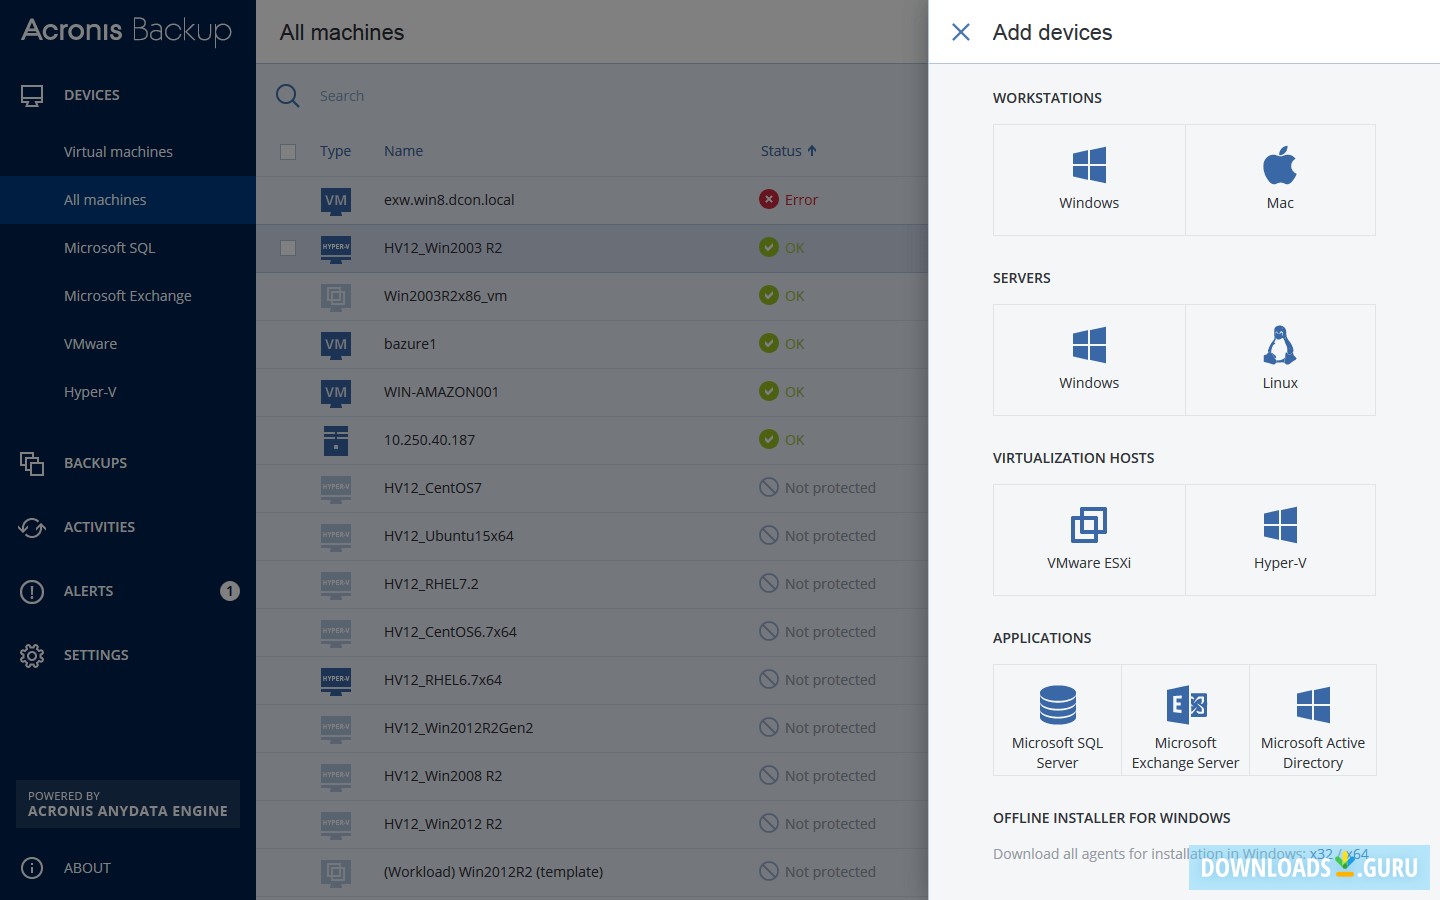Check the exw.win8.dcon.local row checkbox
Image resolution: width=1440 pixels, height=900 pixels.
[x=288, y=200]
